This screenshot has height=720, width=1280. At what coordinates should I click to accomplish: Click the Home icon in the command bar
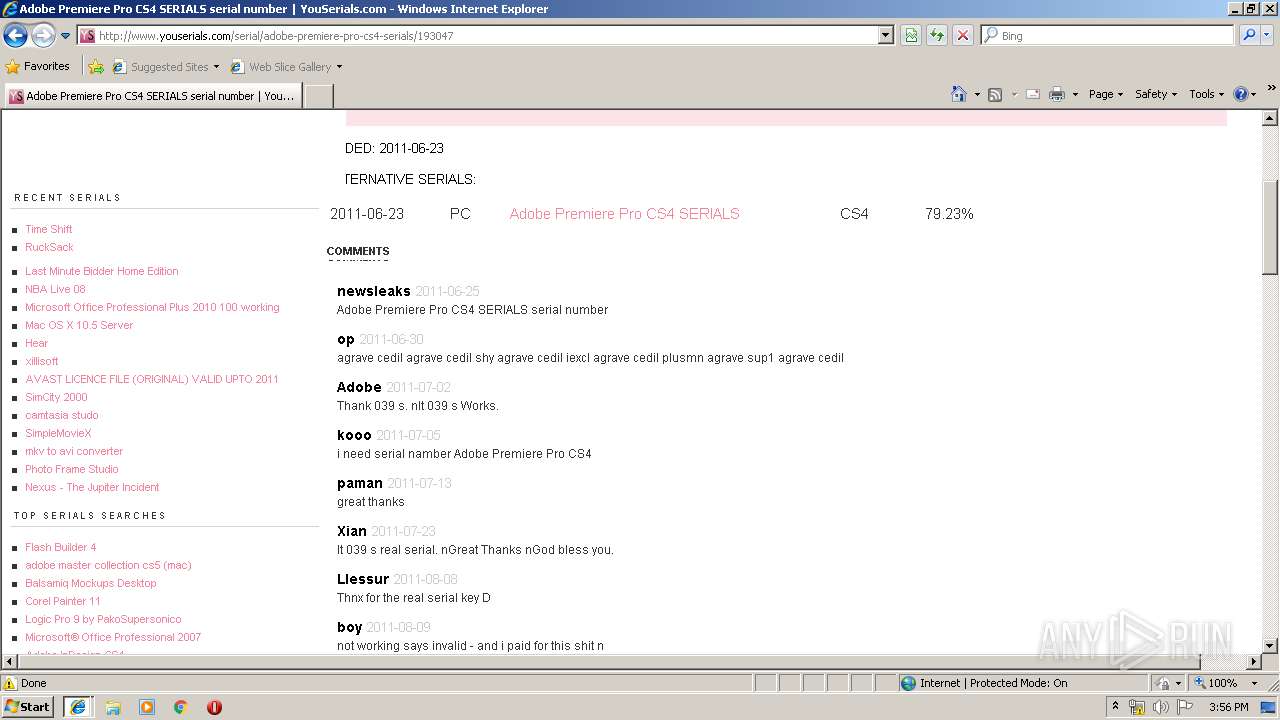(x=959, y=94)
